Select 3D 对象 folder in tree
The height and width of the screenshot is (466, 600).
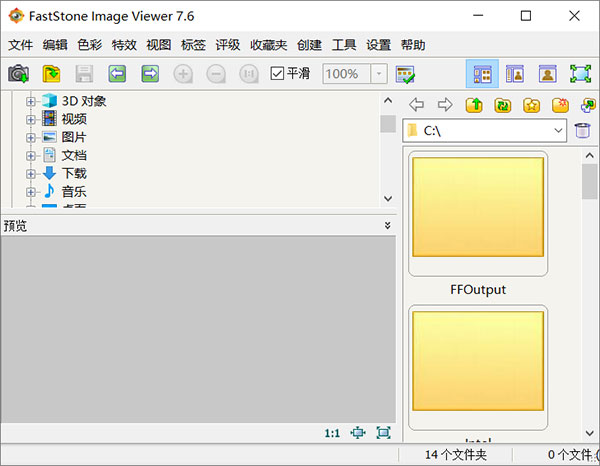[84, 101]
